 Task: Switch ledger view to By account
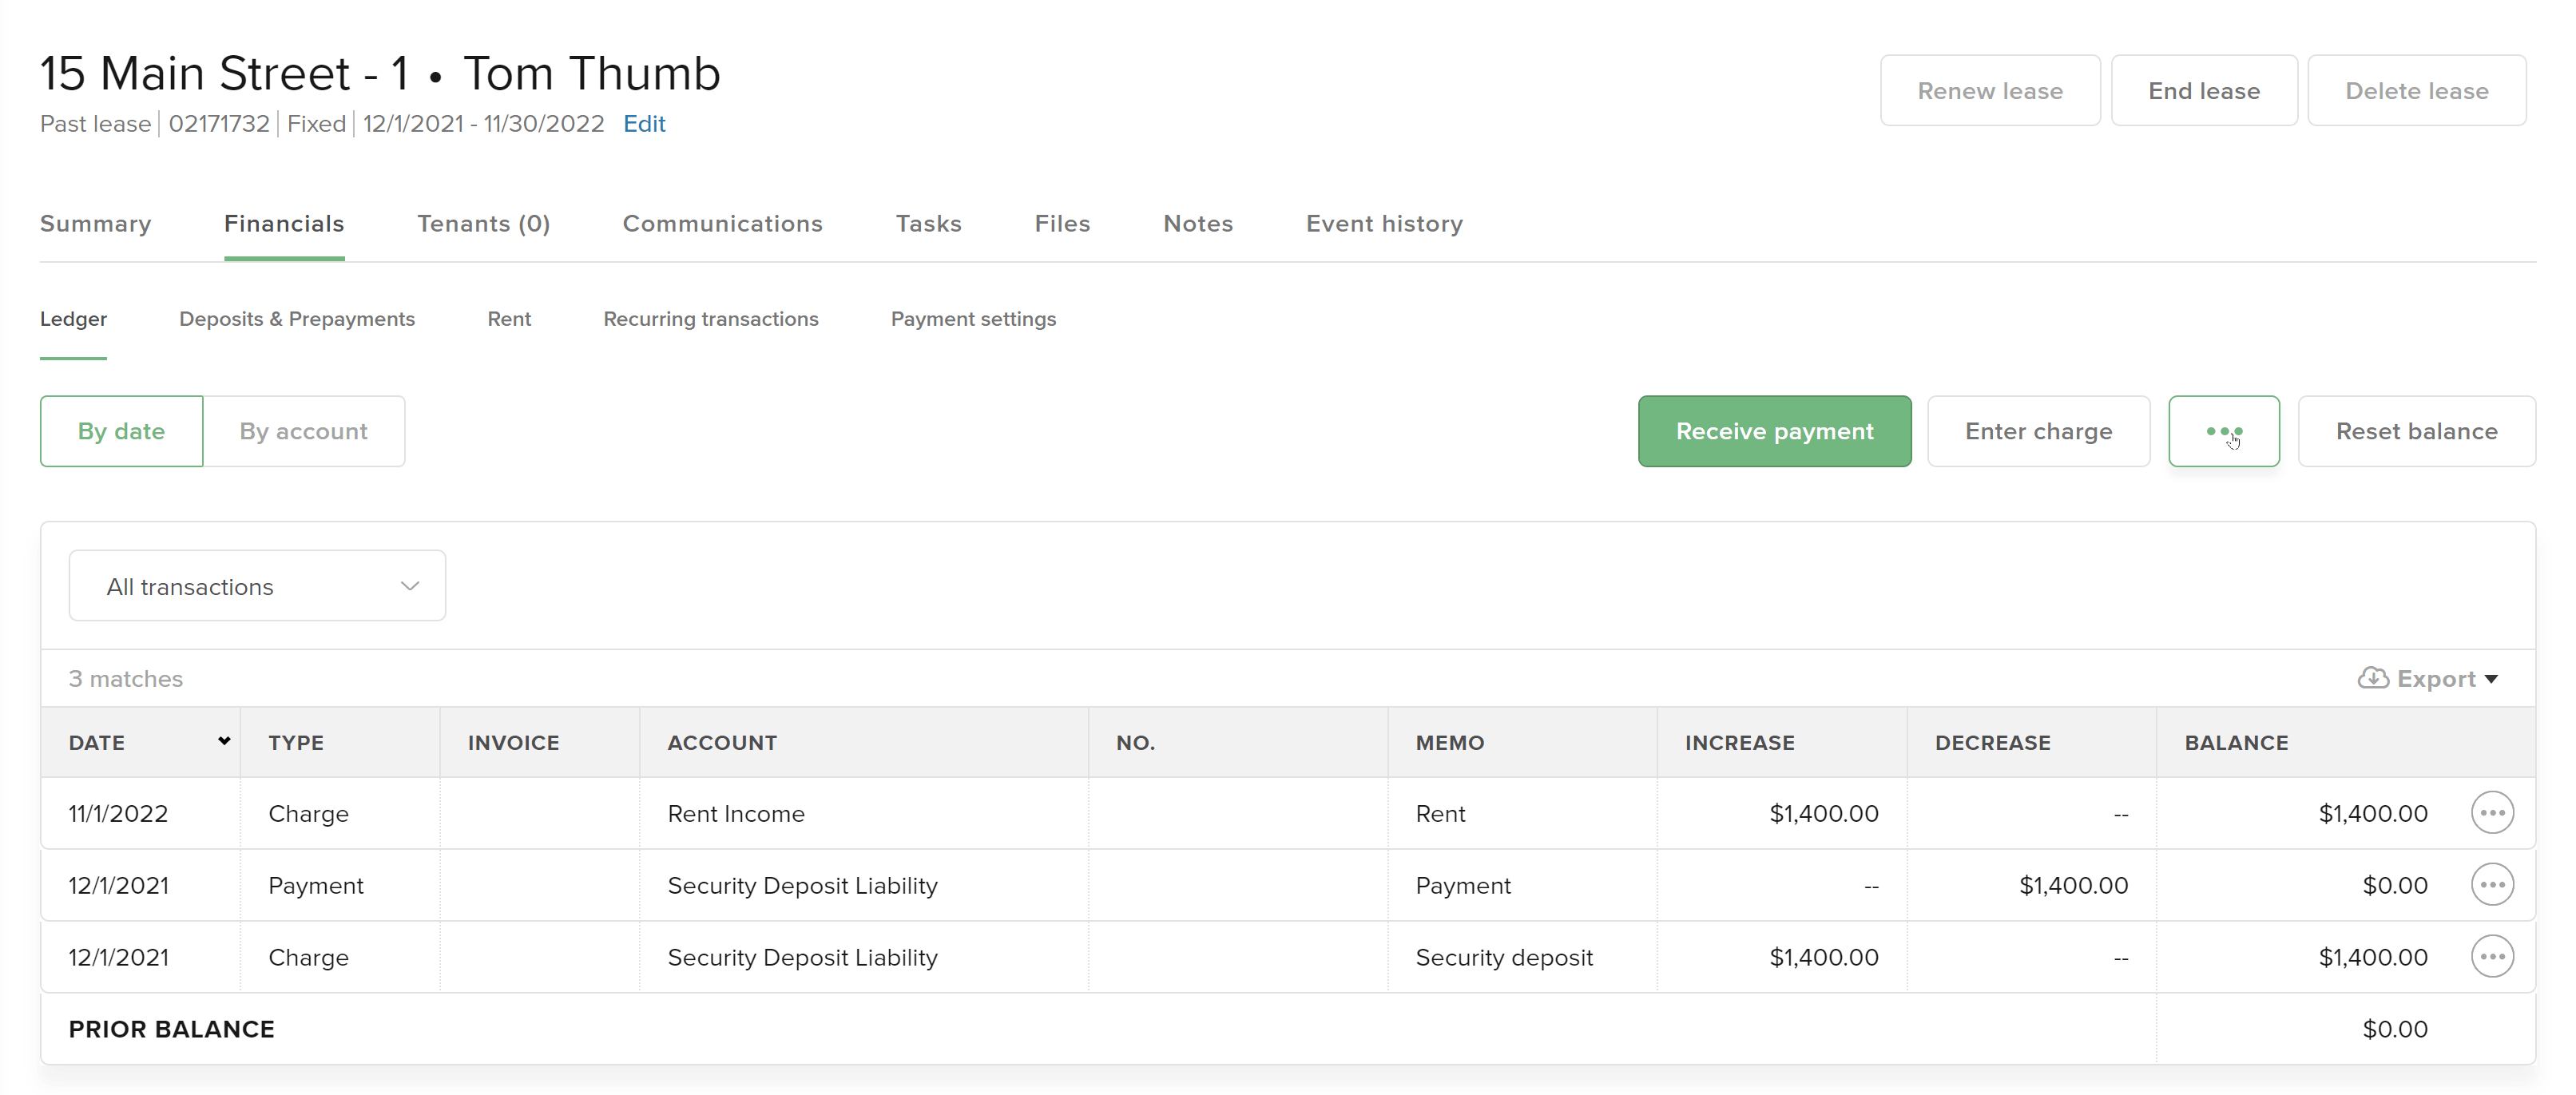click(303, 431)
